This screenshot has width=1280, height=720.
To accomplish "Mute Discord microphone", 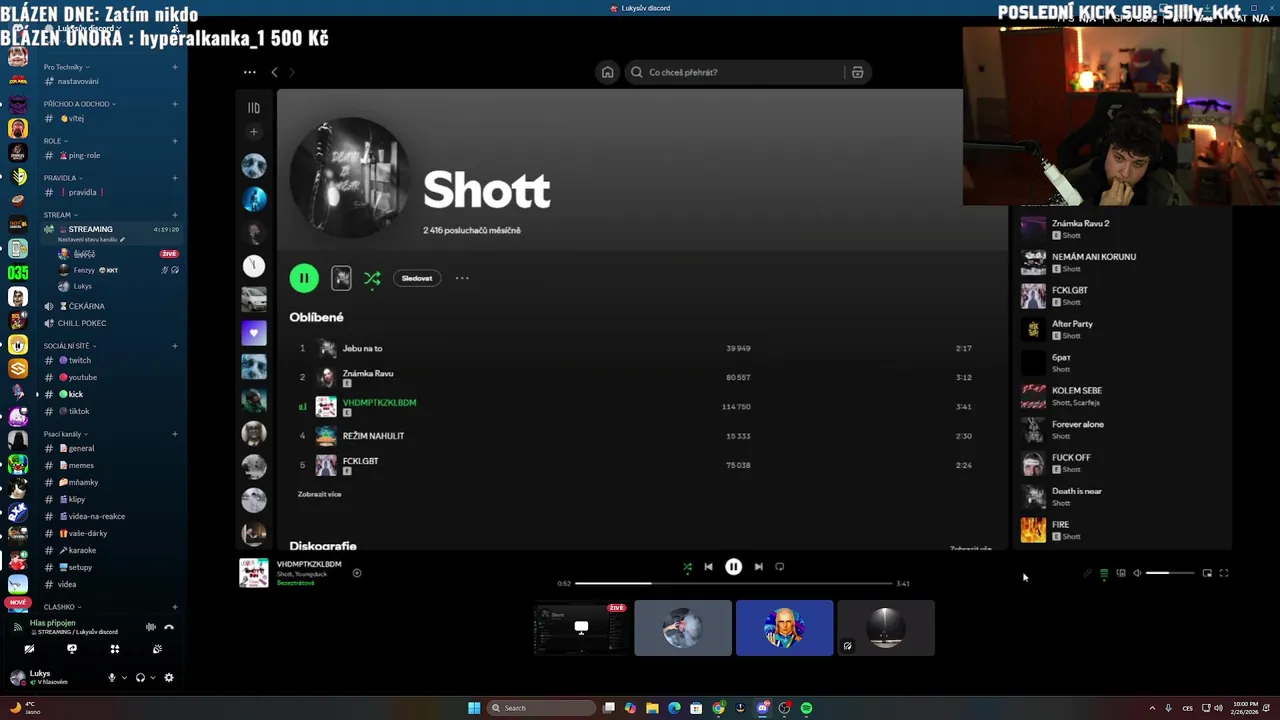I will (x=112, y=678).
